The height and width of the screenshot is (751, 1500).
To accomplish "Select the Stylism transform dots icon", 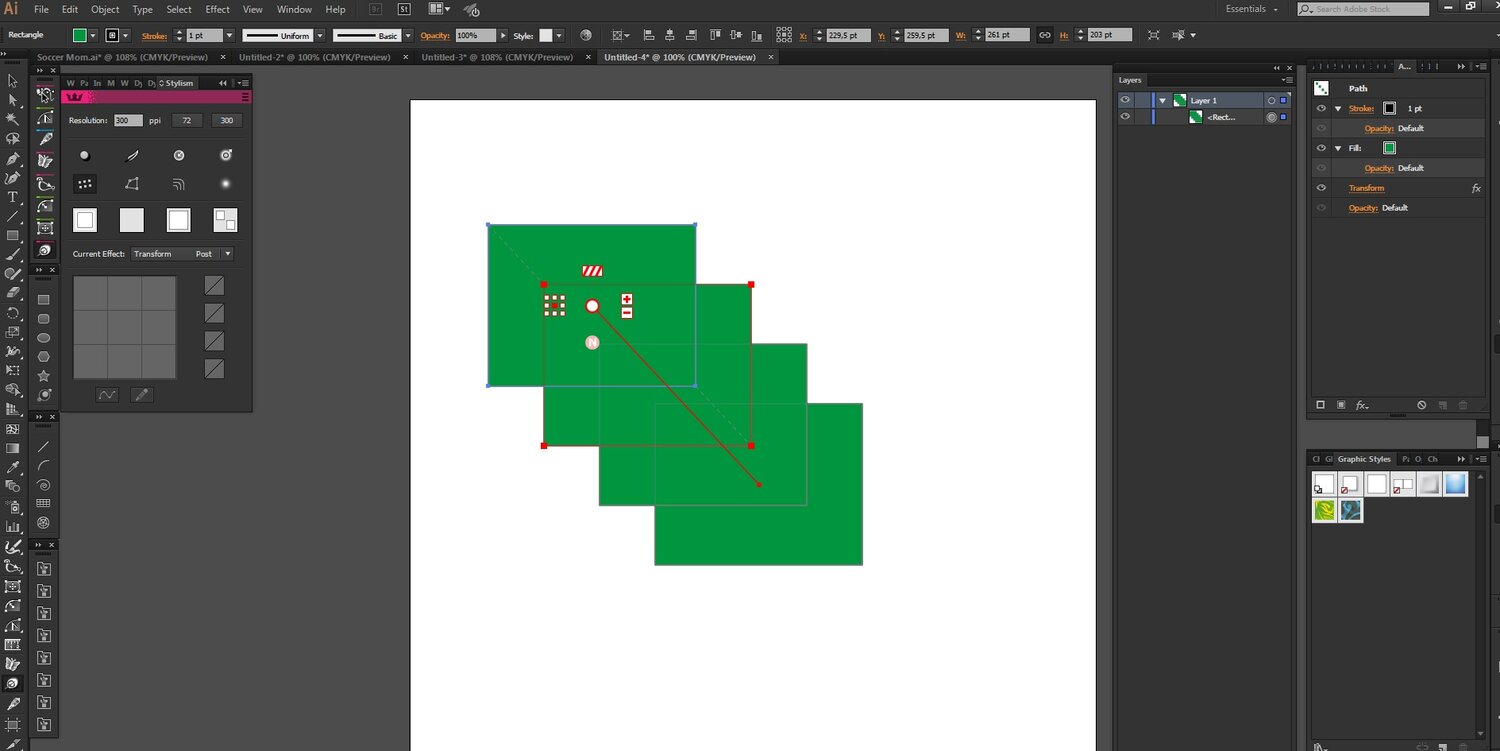I will (85, 184).
